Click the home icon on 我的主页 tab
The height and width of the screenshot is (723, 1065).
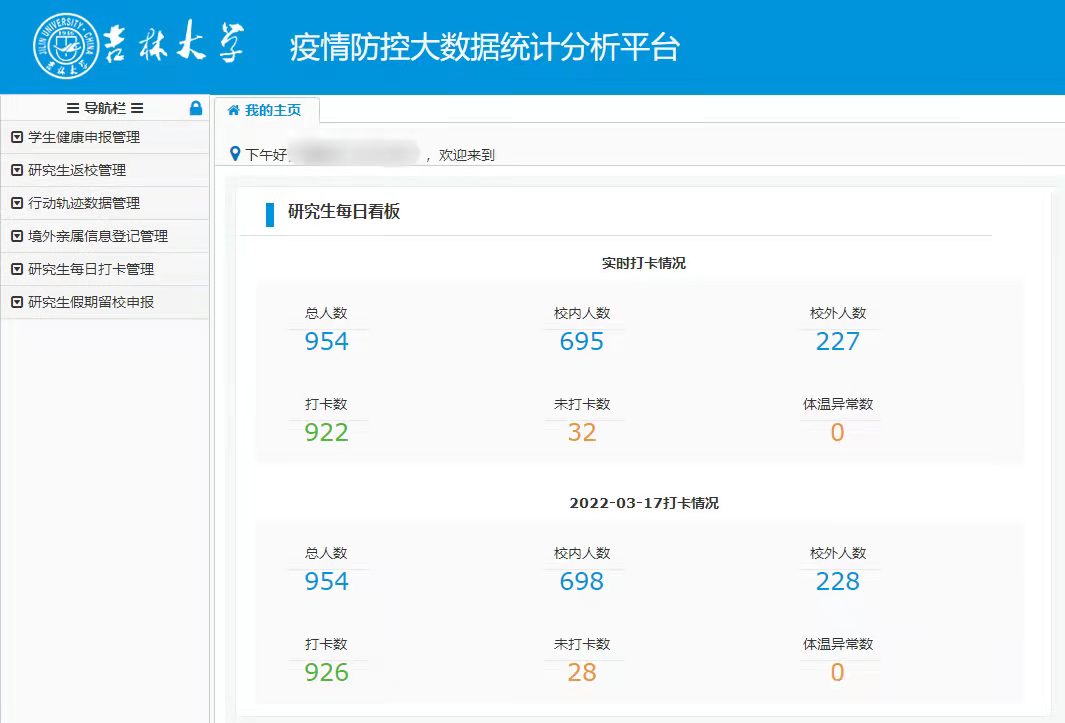point(234,110)
